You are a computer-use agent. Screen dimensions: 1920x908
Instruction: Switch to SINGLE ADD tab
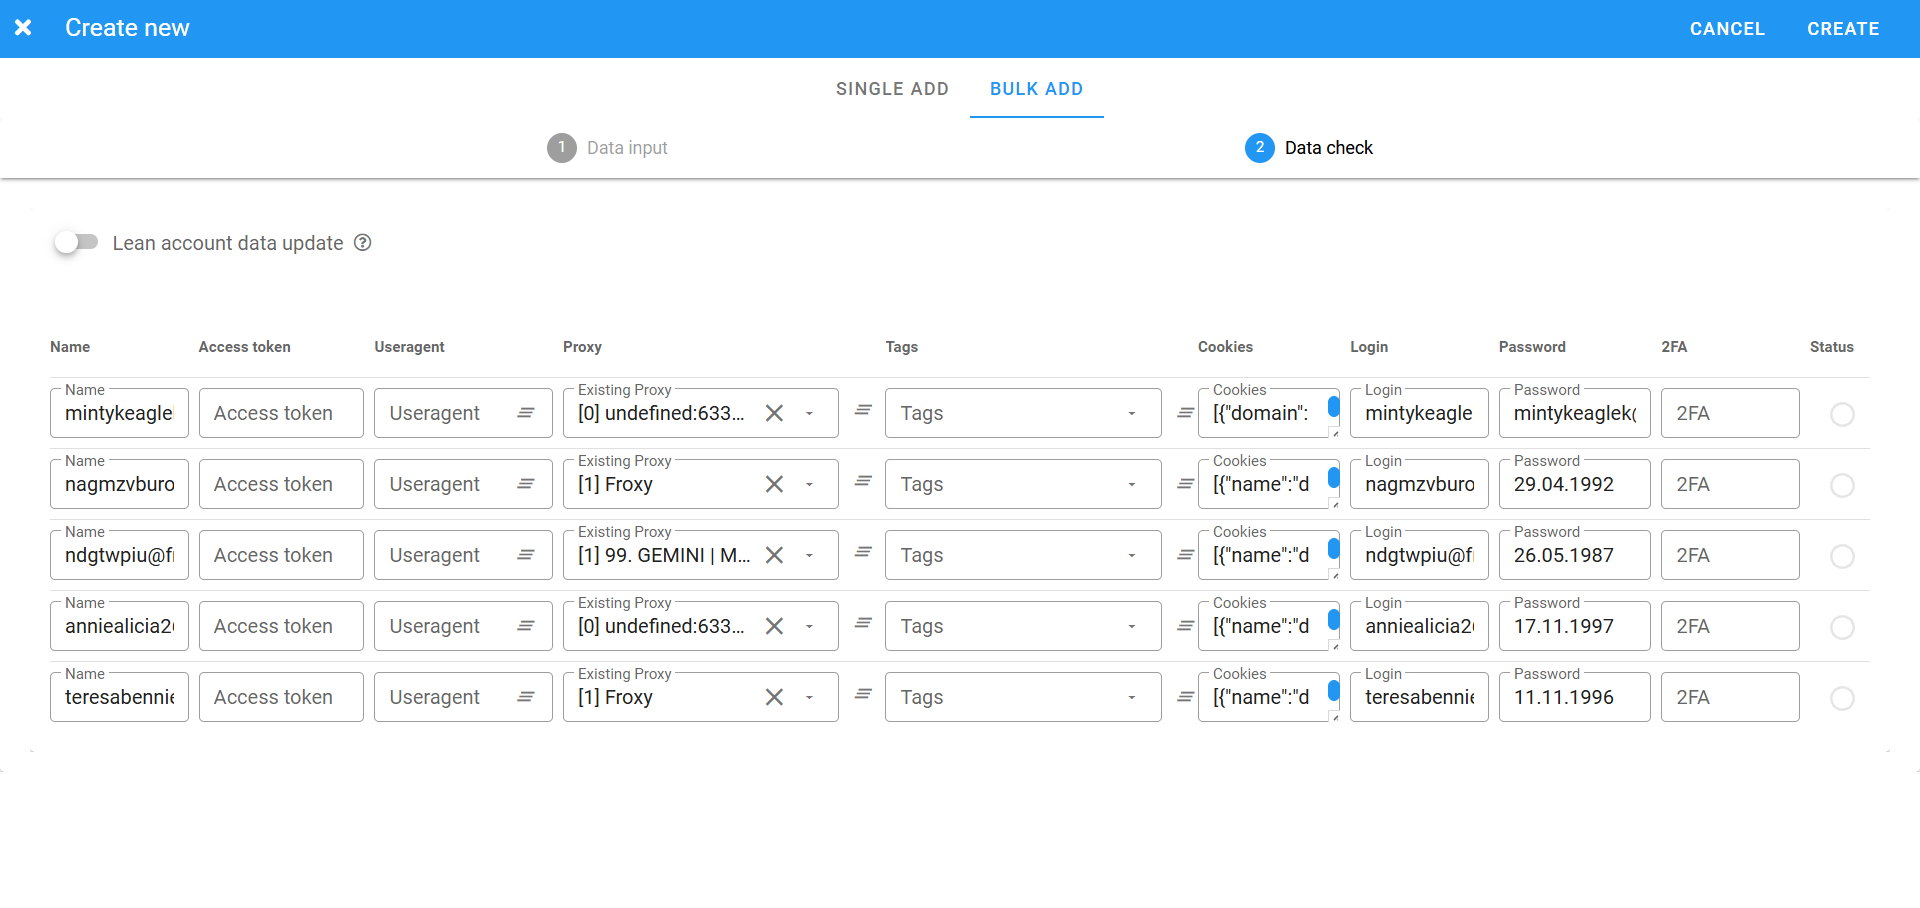pos(892,89)
